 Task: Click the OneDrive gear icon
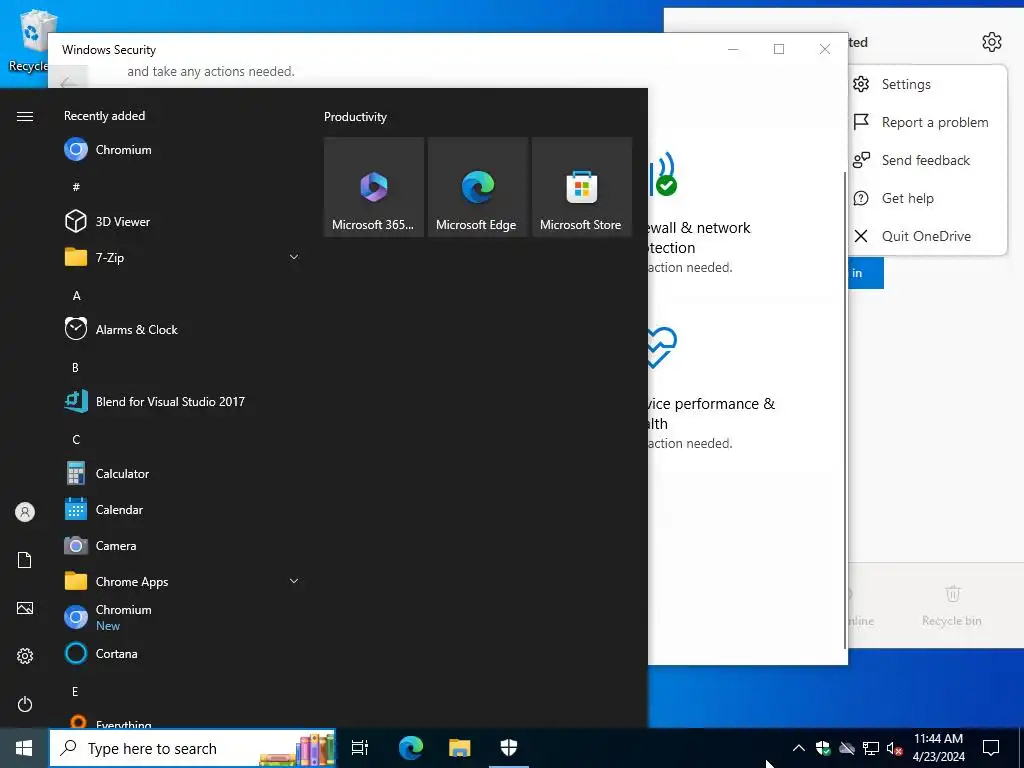point(991,42)
